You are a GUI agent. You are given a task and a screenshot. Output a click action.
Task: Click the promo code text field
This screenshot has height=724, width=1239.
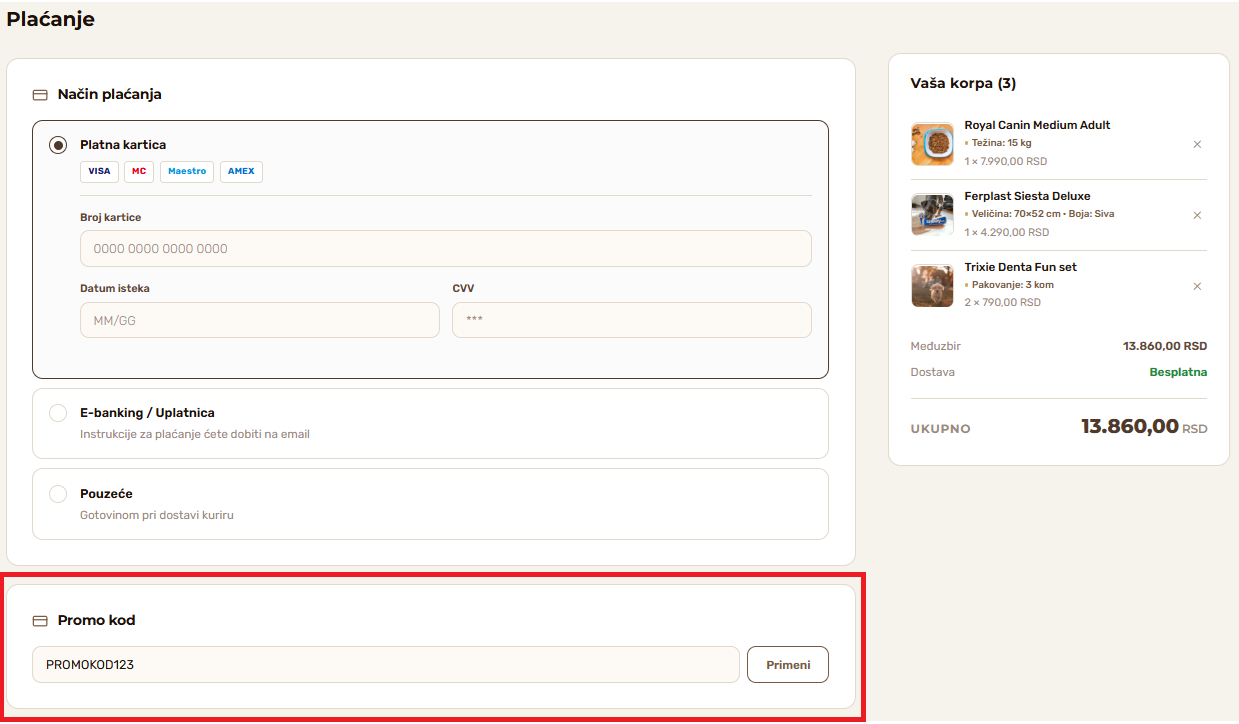click(385, 664)
